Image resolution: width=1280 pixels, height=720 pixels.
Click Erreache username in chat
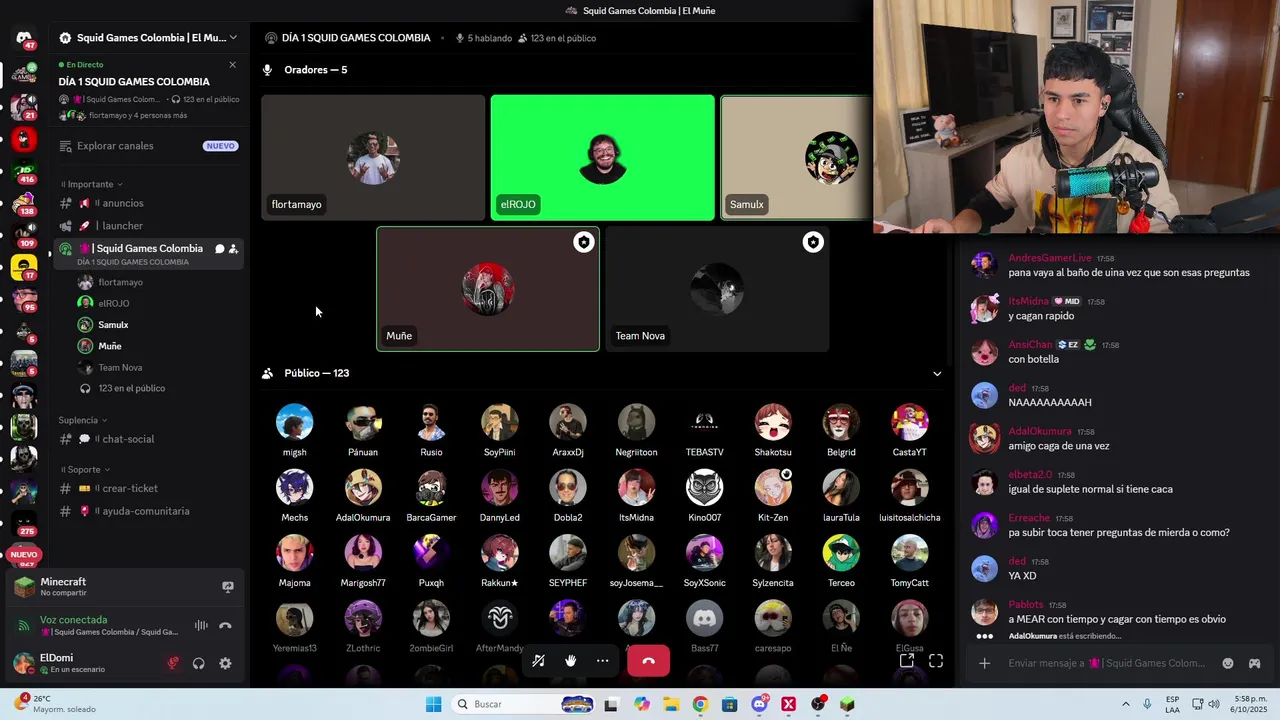pyautogui.click(x=1029, y=518)
